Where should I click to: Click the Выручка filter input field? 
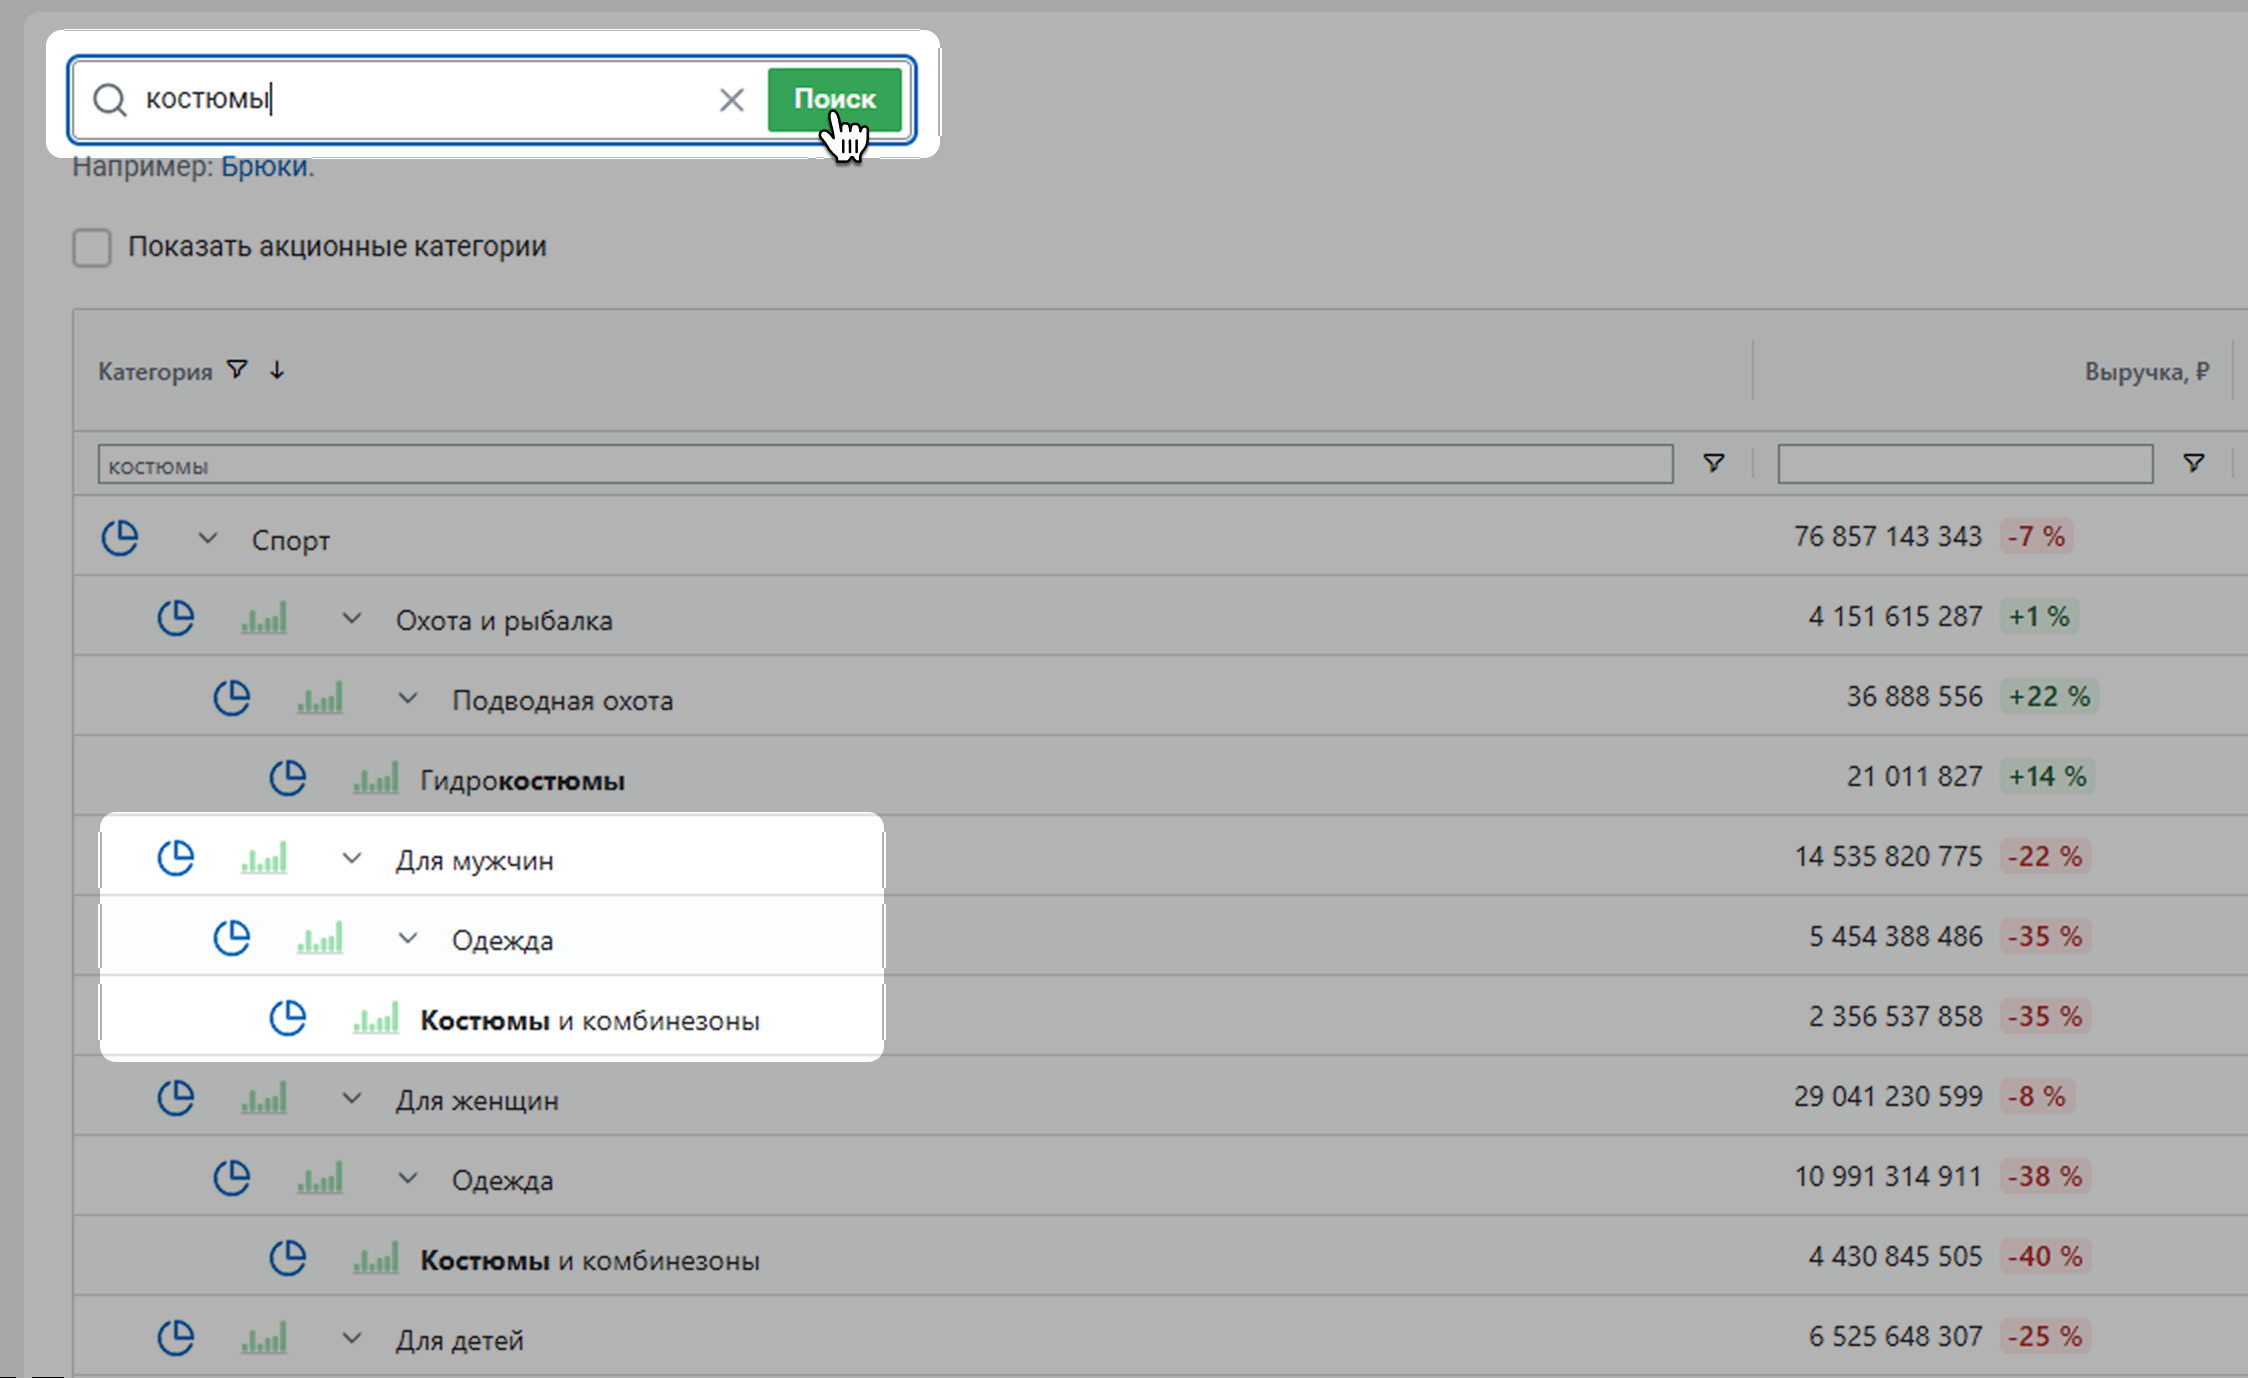click(1965, 464)
